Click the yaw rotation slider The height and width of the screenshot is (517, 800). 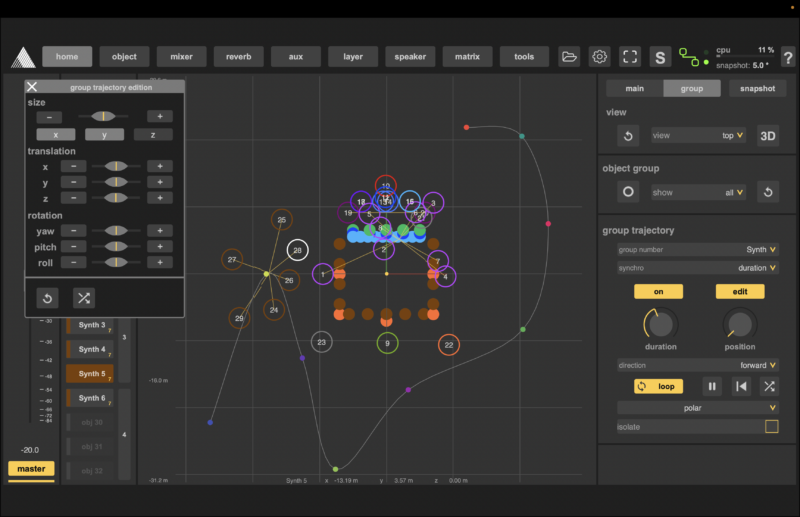coord(116,230)
